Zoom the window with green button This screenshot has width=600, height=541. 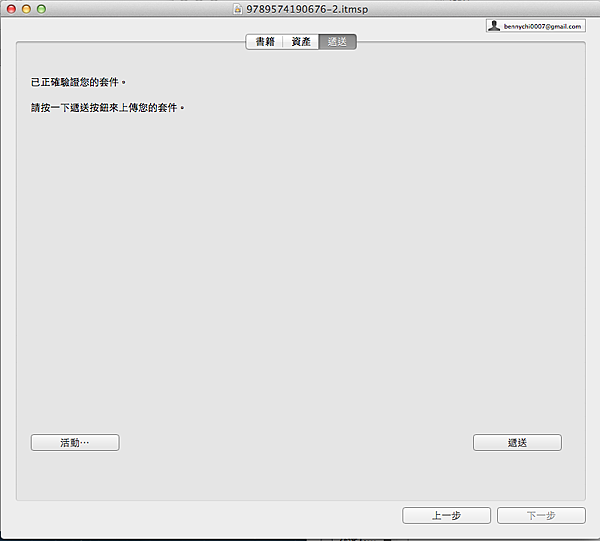[x=41, y=9]
